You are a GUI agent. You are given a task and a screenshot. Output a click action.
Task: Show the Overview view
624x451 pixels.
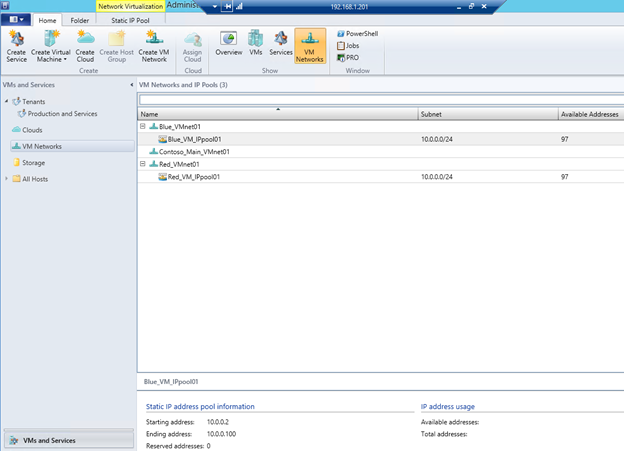click(x=228, y=43)
